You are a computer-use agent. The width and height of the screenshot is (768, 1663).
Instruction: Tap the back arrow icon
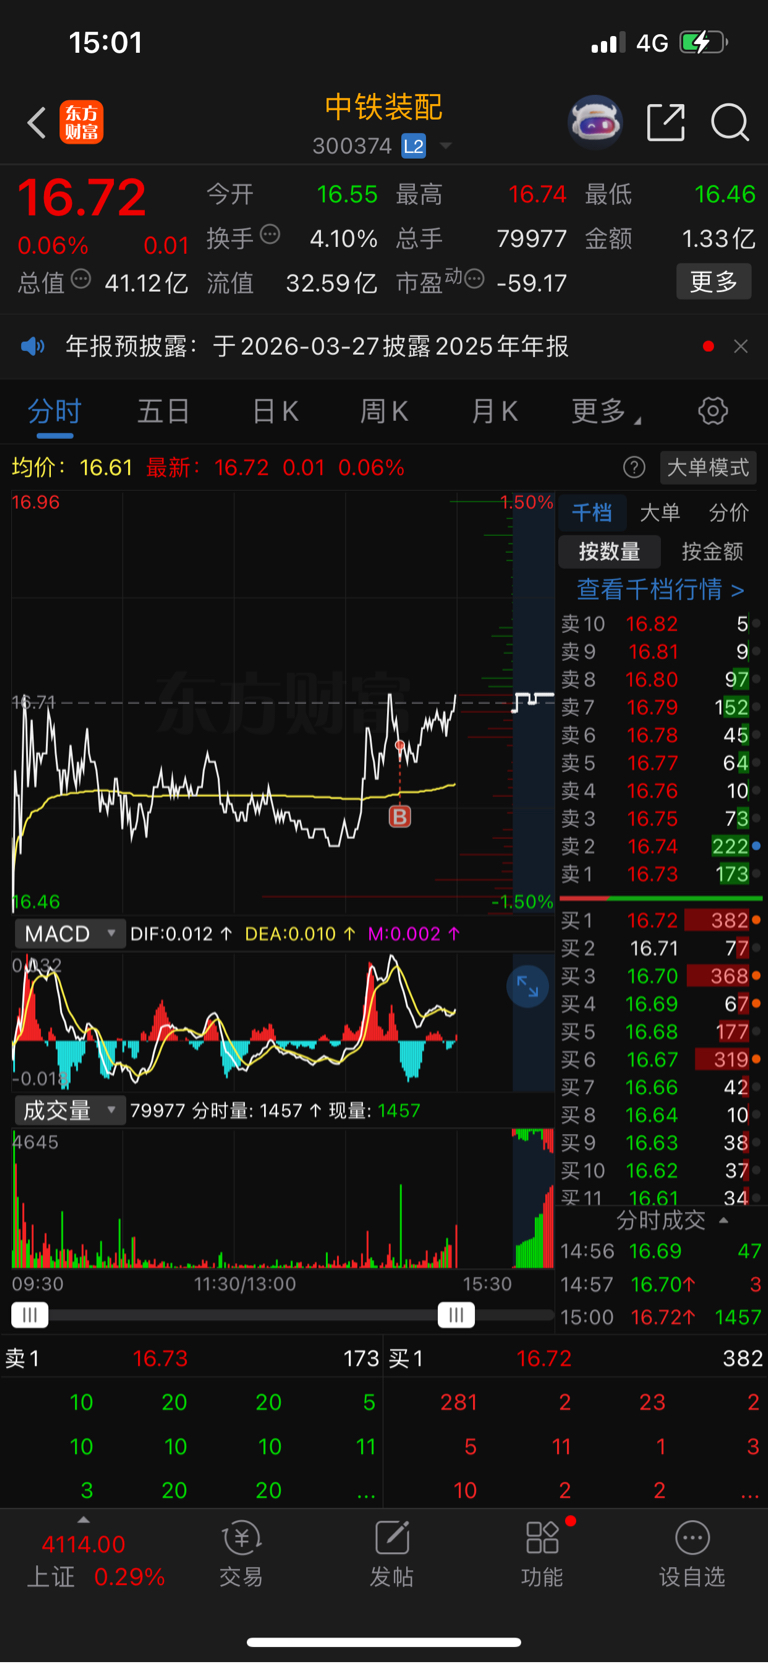coord(37,123)
